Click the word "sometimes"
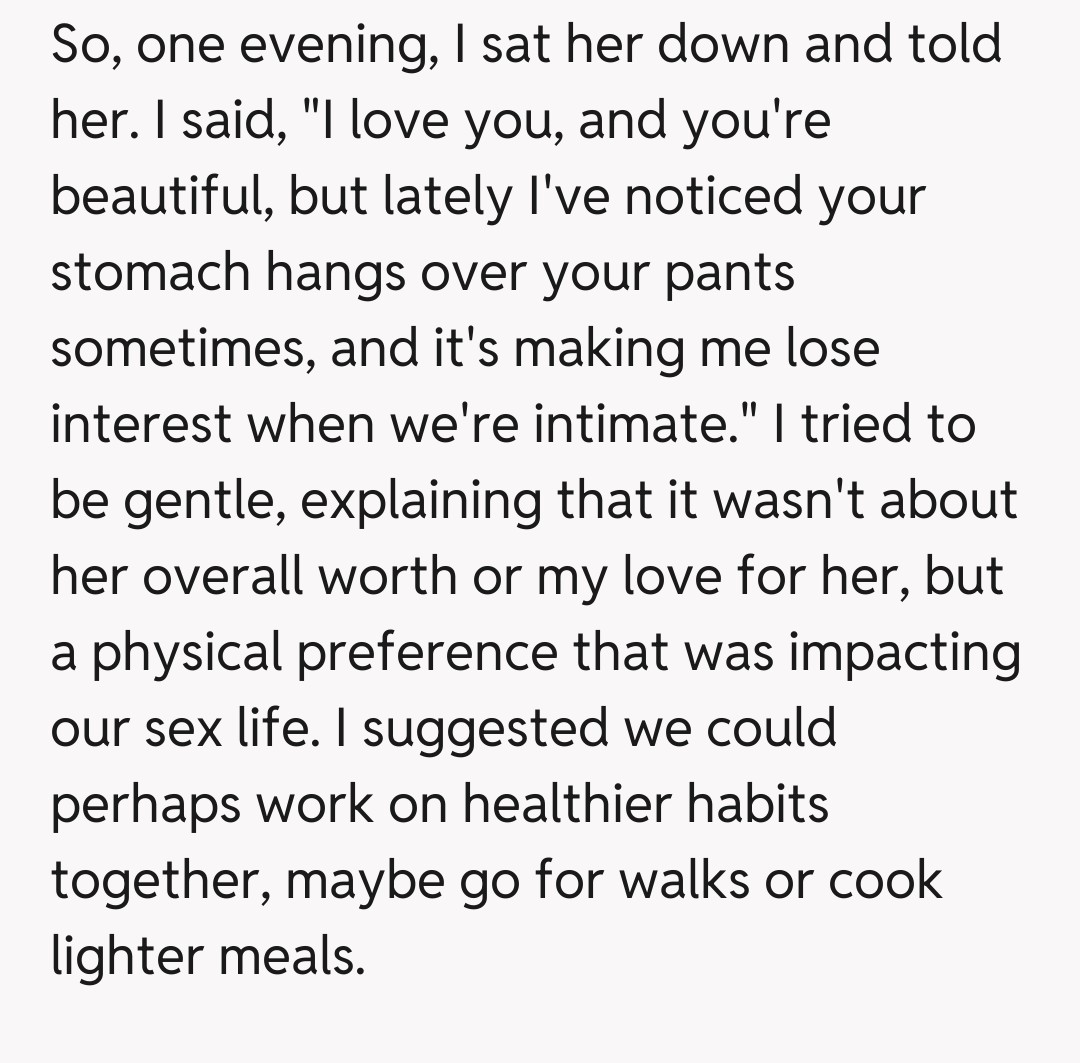 [x=180, y=349]
